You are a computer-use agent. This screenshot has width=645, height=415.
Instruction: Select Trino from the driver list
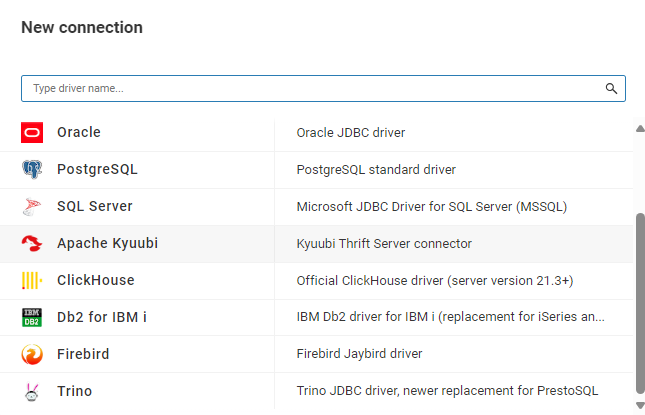point(75,391)
